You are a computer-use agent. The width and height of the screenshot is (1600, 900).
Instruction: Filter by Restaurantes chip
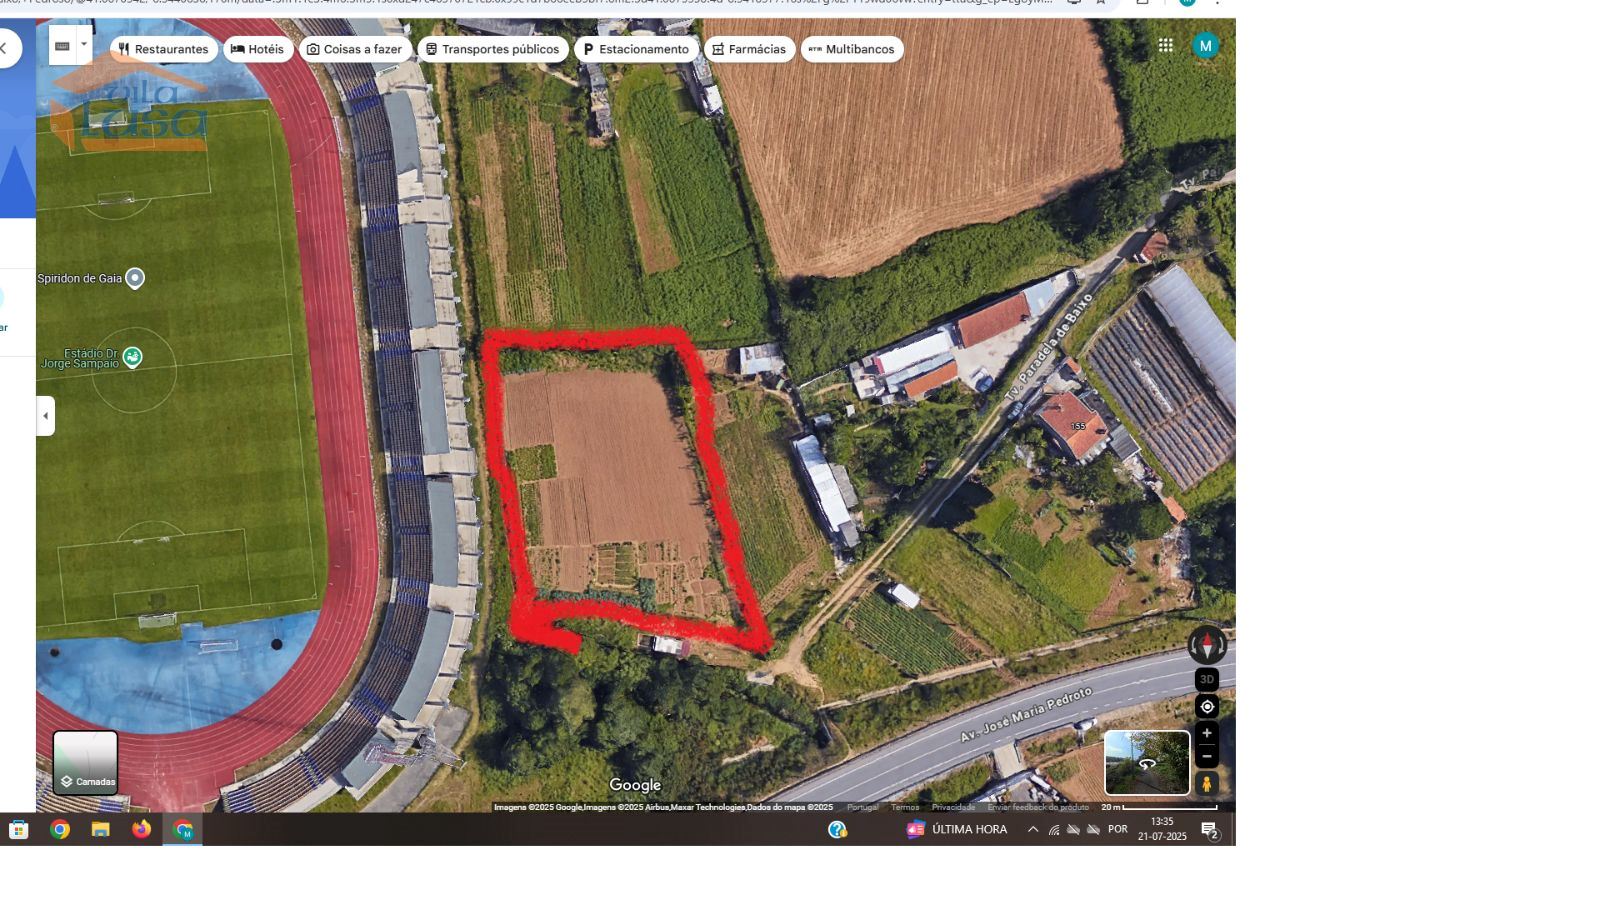point(163,49)
